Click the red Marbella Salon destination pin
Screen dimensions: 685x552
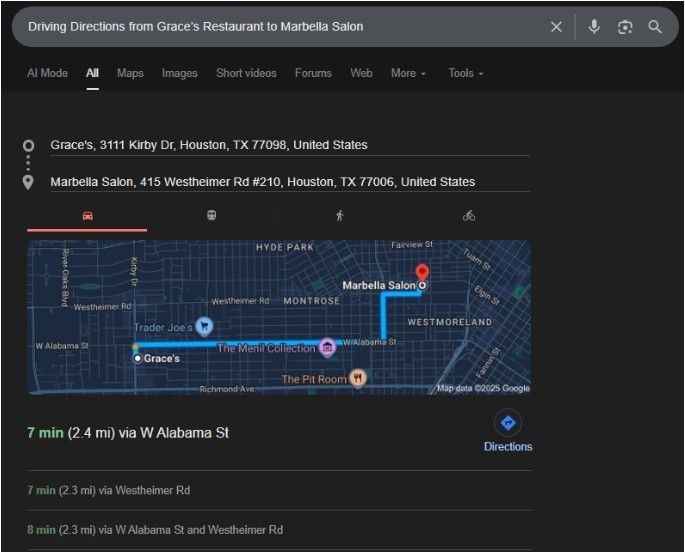(x=422, y=272)
